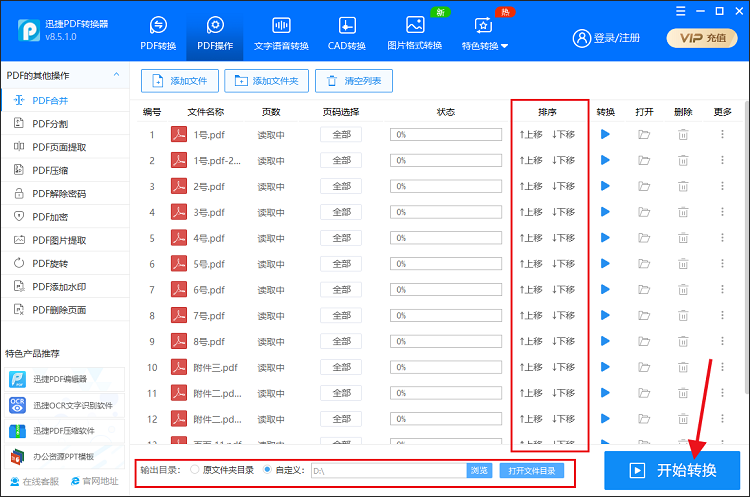Open more options for 2号.pdf
The image size is (750, 497).
click(722, 186)
